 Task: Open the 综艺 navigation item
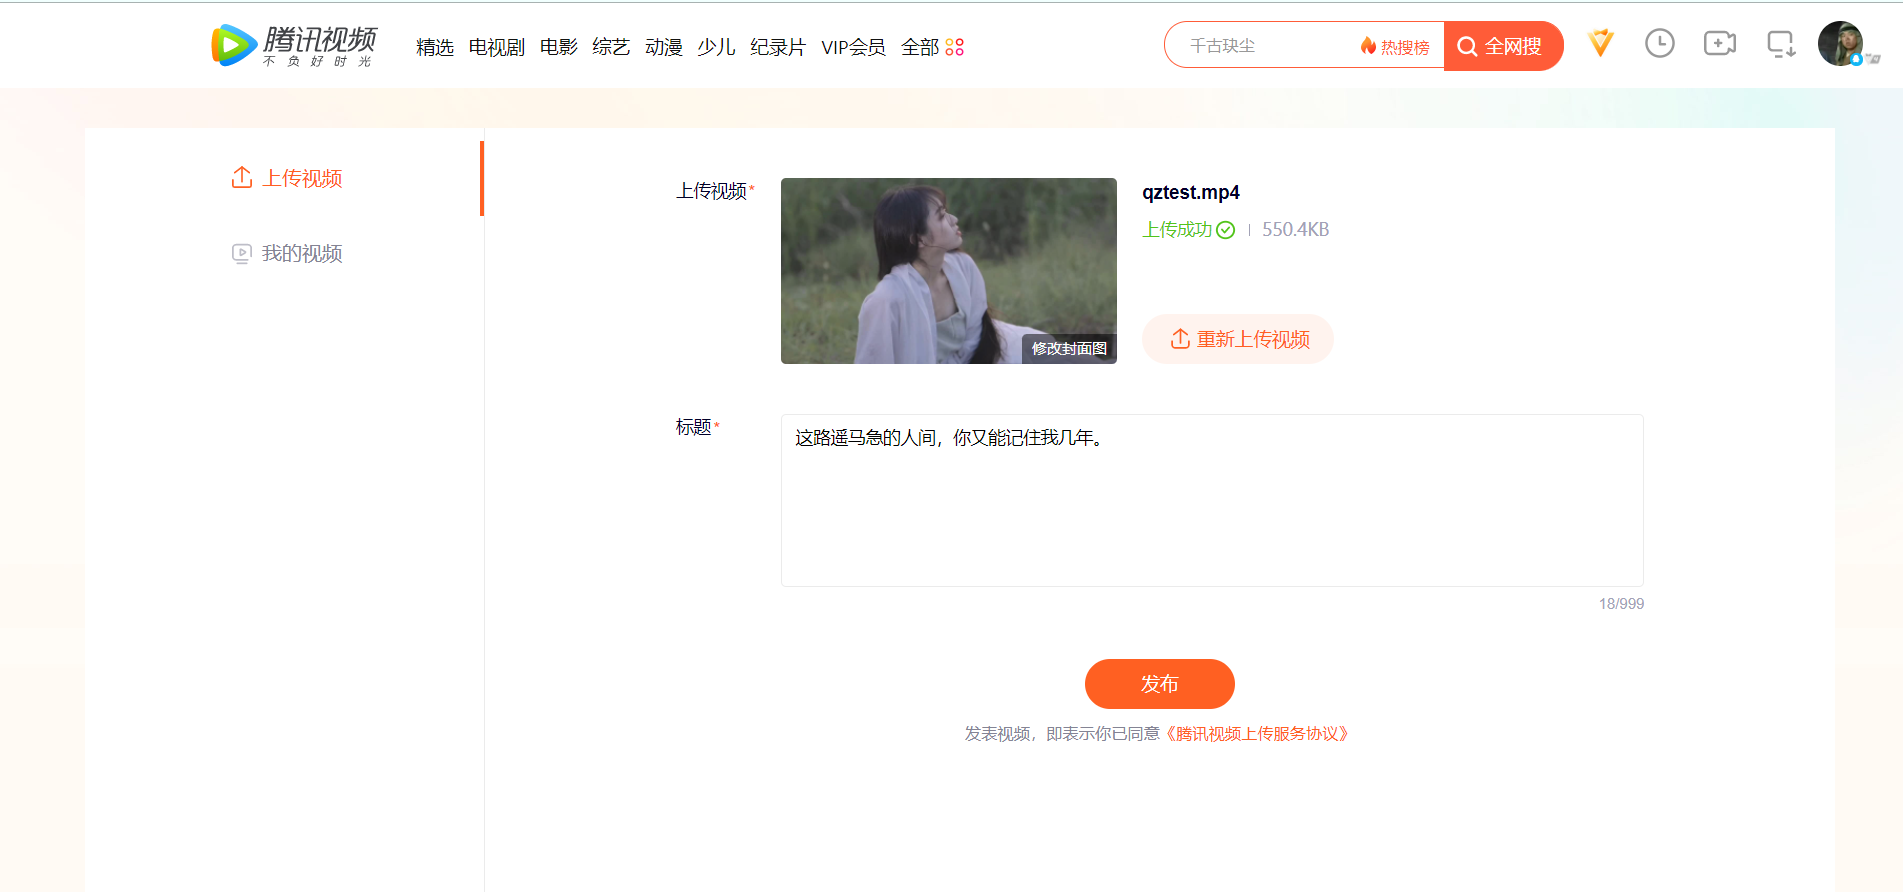coord(611,47)
